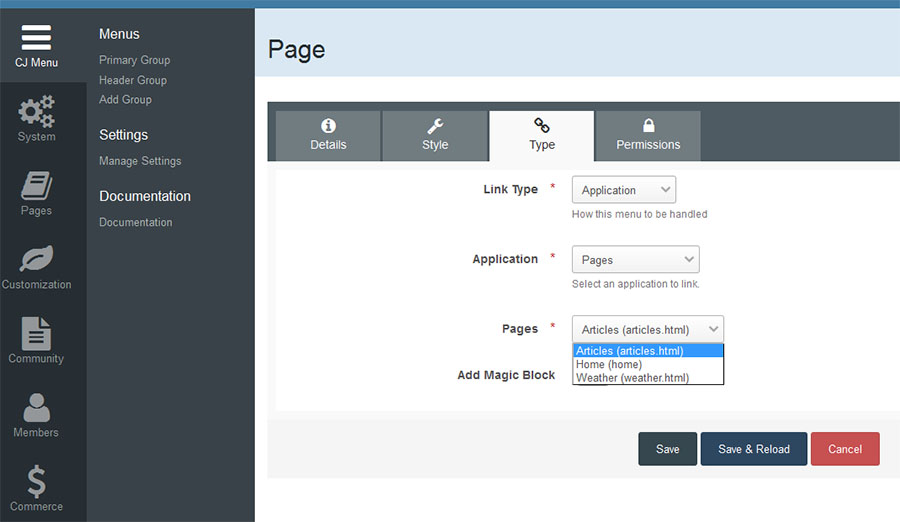Cancel the page edit

click(844, 449)
